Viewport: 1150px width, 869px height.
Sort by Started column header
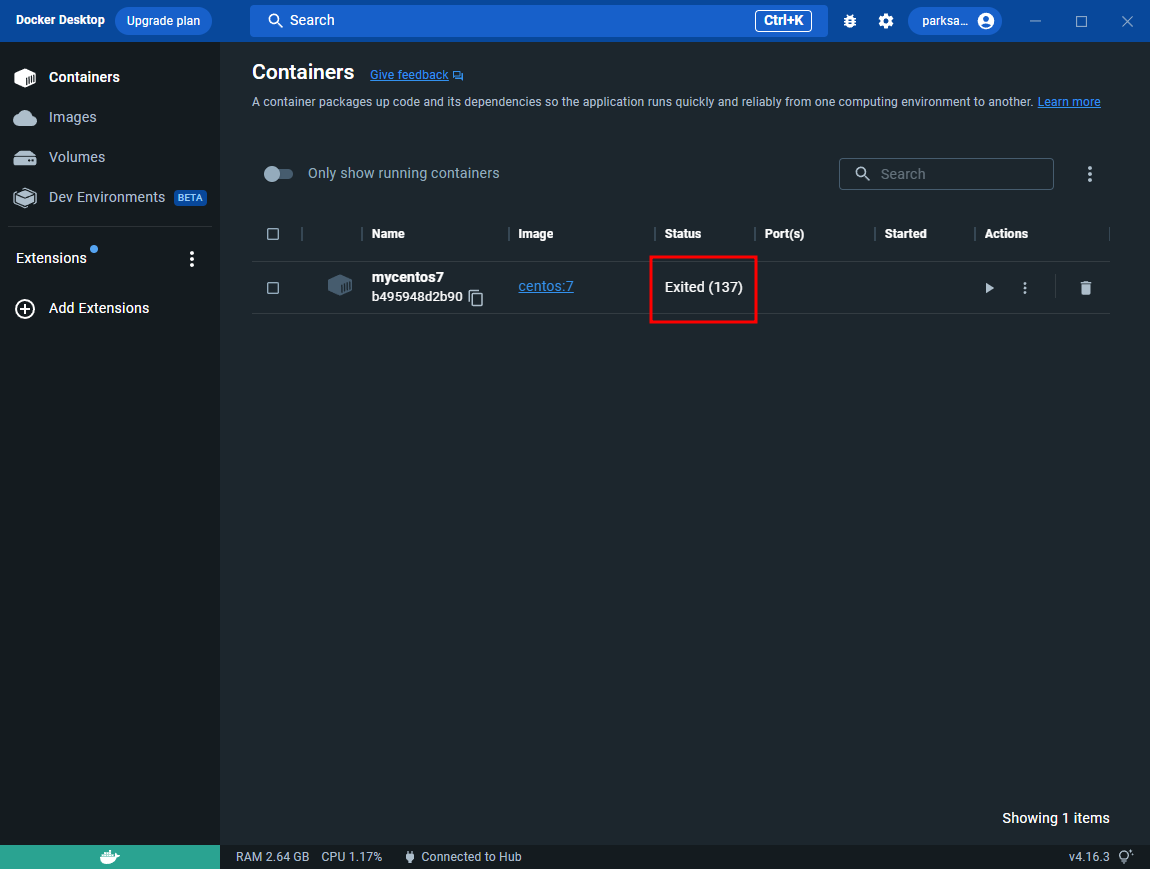(x=905, y=234)
